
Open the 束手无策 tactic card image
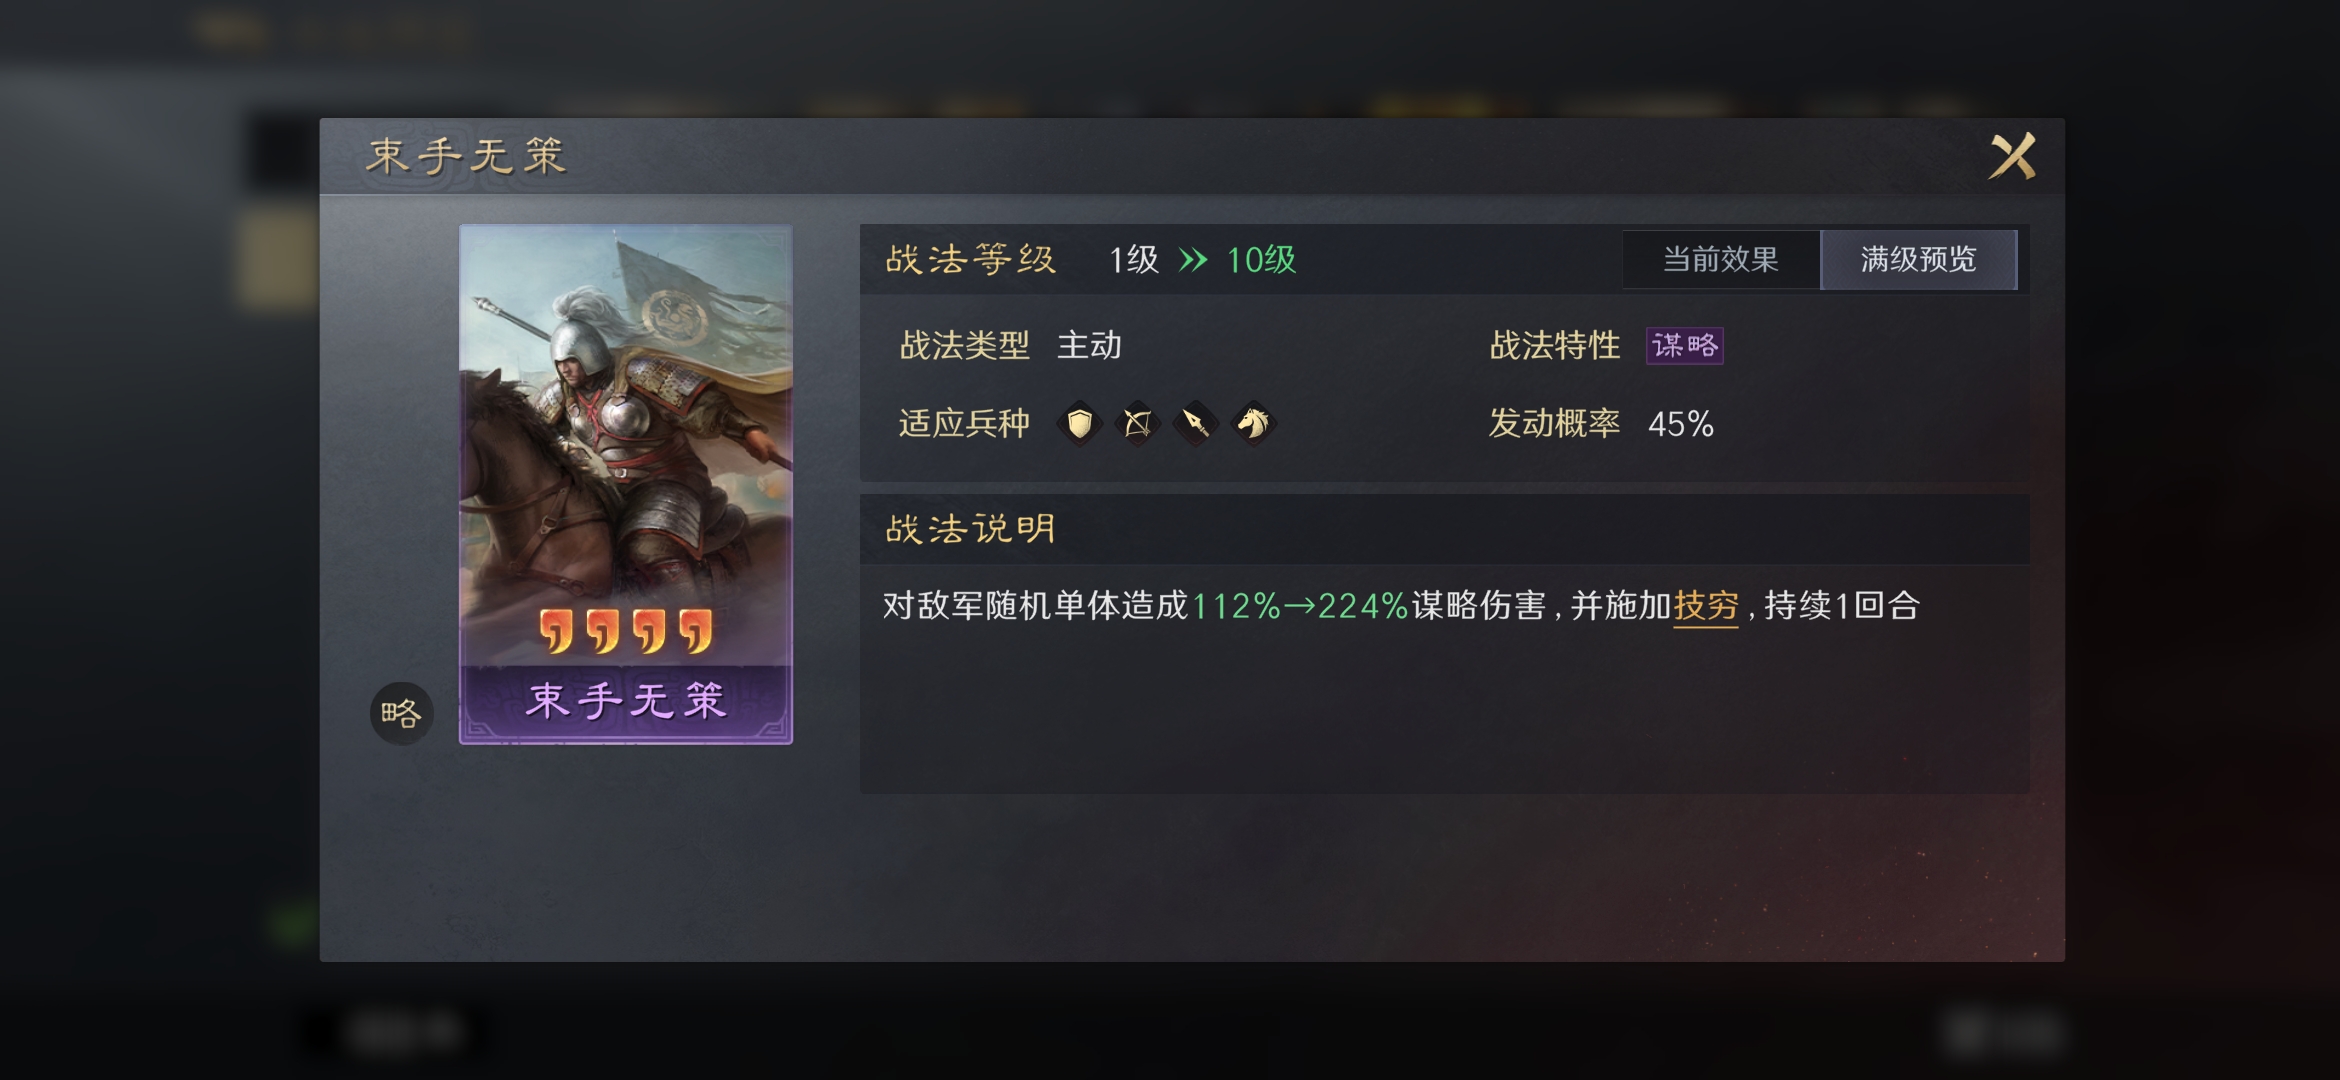tap(626, 484)
